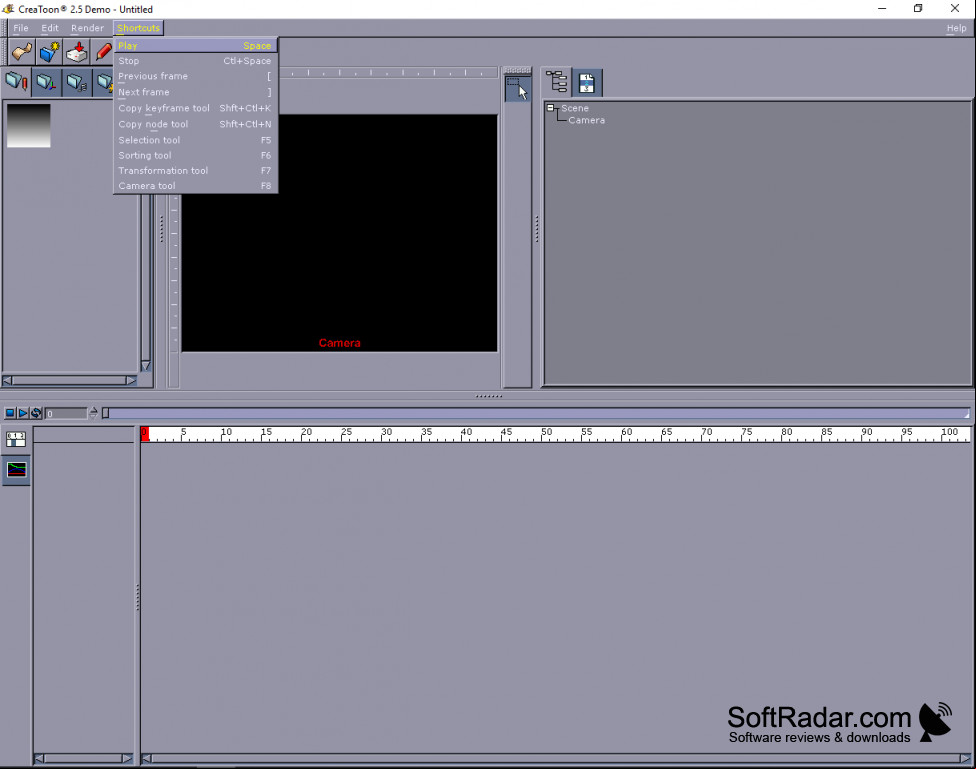Click the play button in timeline controls
The height and width of the screenshot is (769, 976).
22,413
